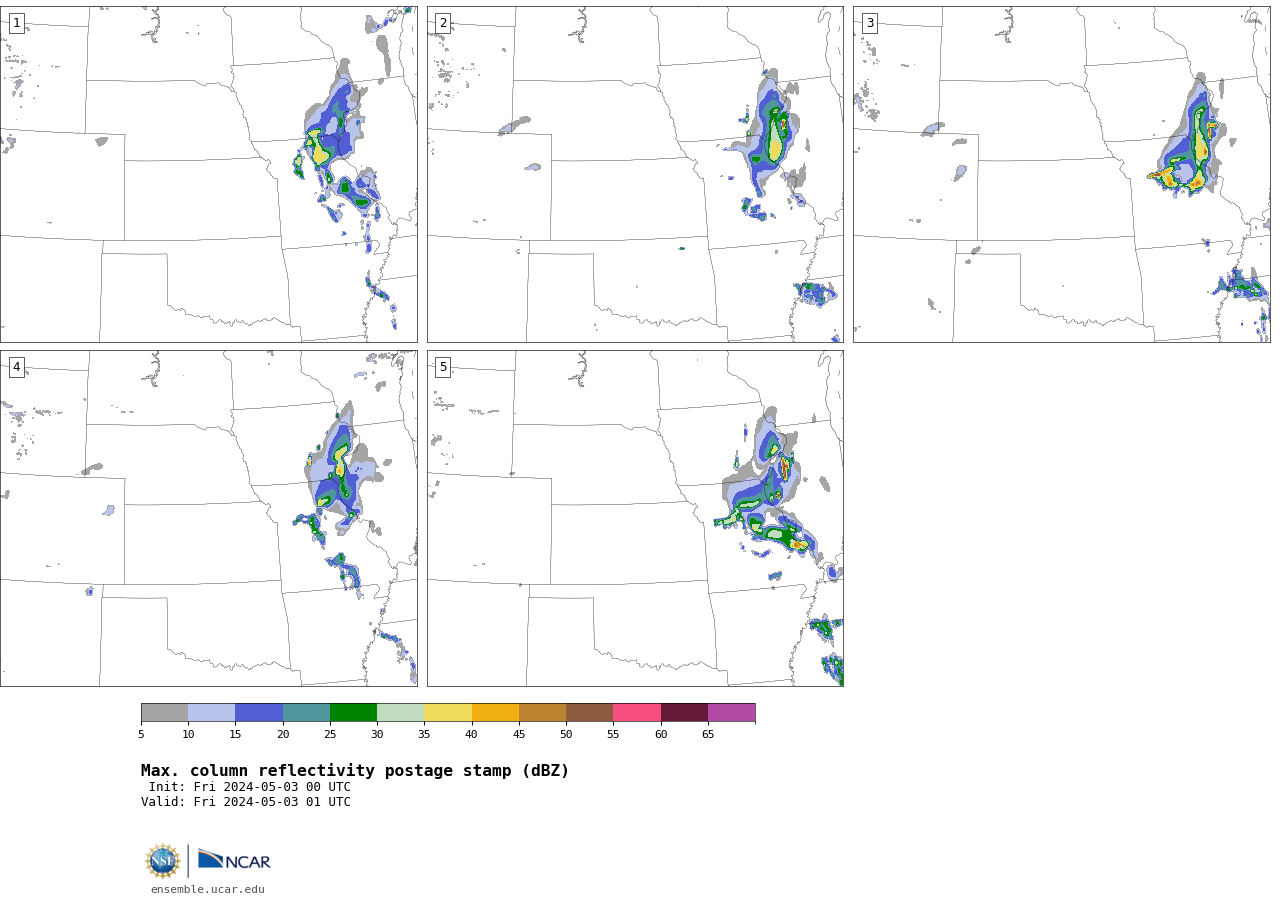Select the teal 20-25 dBZ swatch
The image size is (1280, 901).
306,712
